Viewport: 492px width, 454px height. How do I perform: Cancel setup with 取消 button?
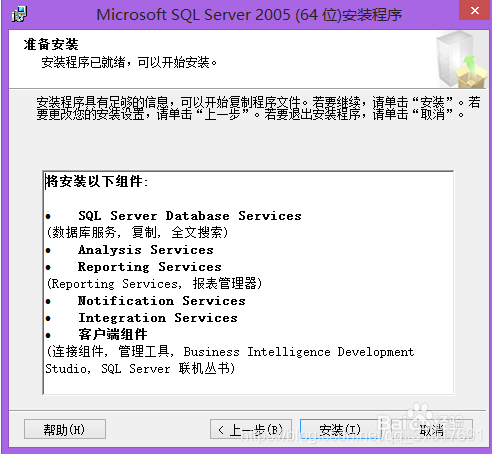(431, 429)
